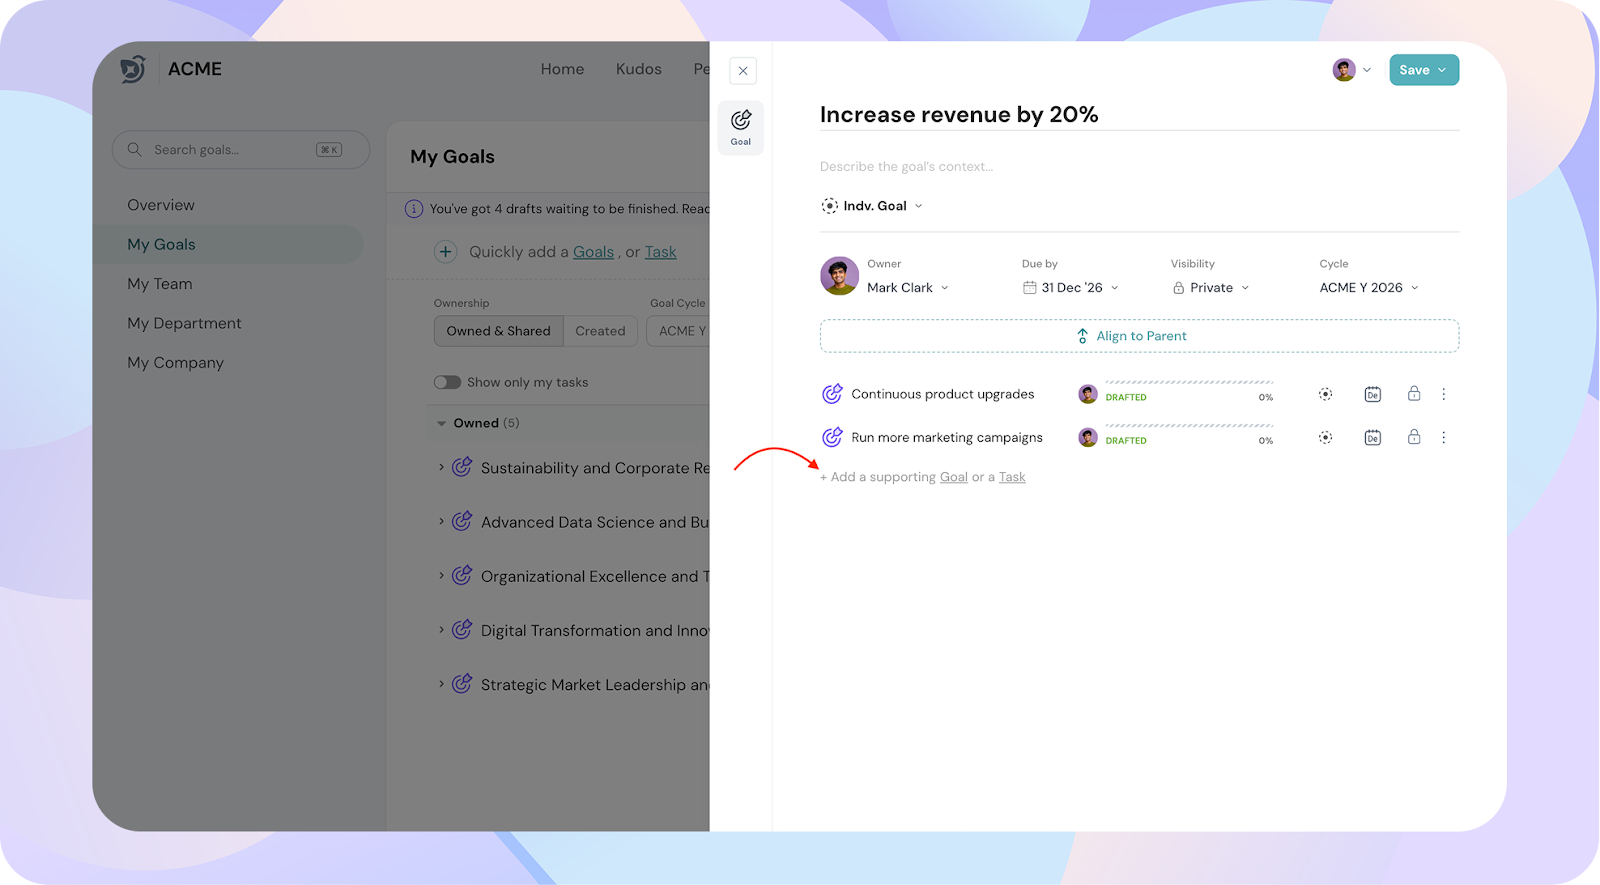Click the user avatar at top right

(1344, 70)
